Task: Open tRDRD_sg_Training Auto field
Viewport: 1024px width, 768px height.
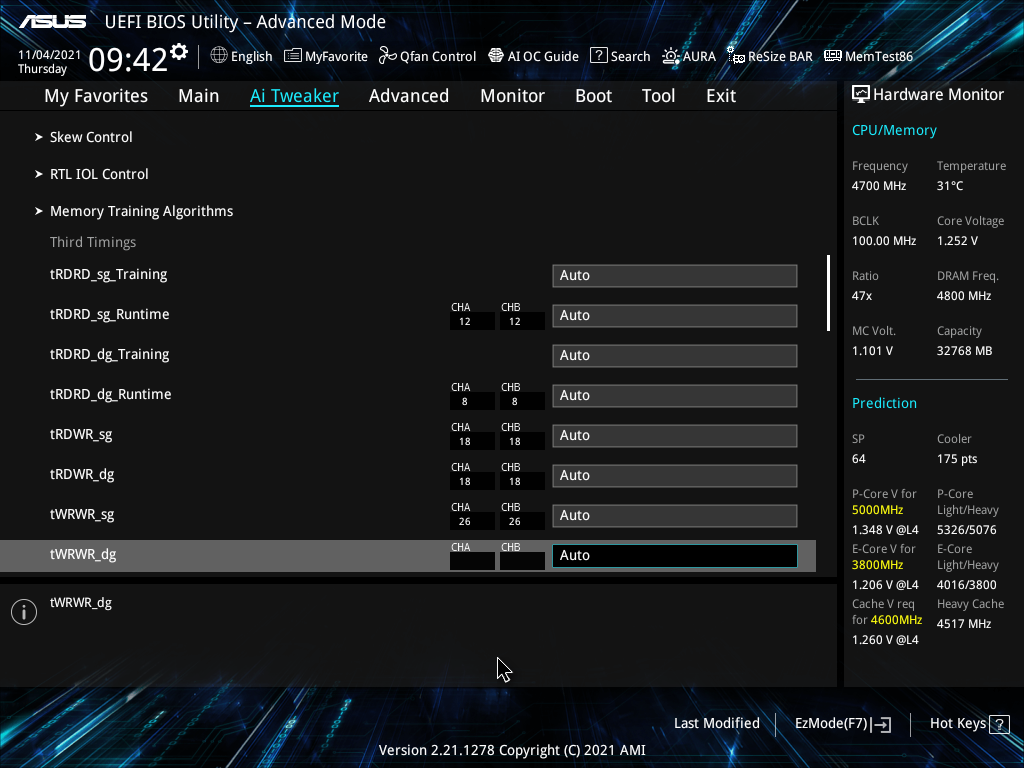Action: point(675,276)
